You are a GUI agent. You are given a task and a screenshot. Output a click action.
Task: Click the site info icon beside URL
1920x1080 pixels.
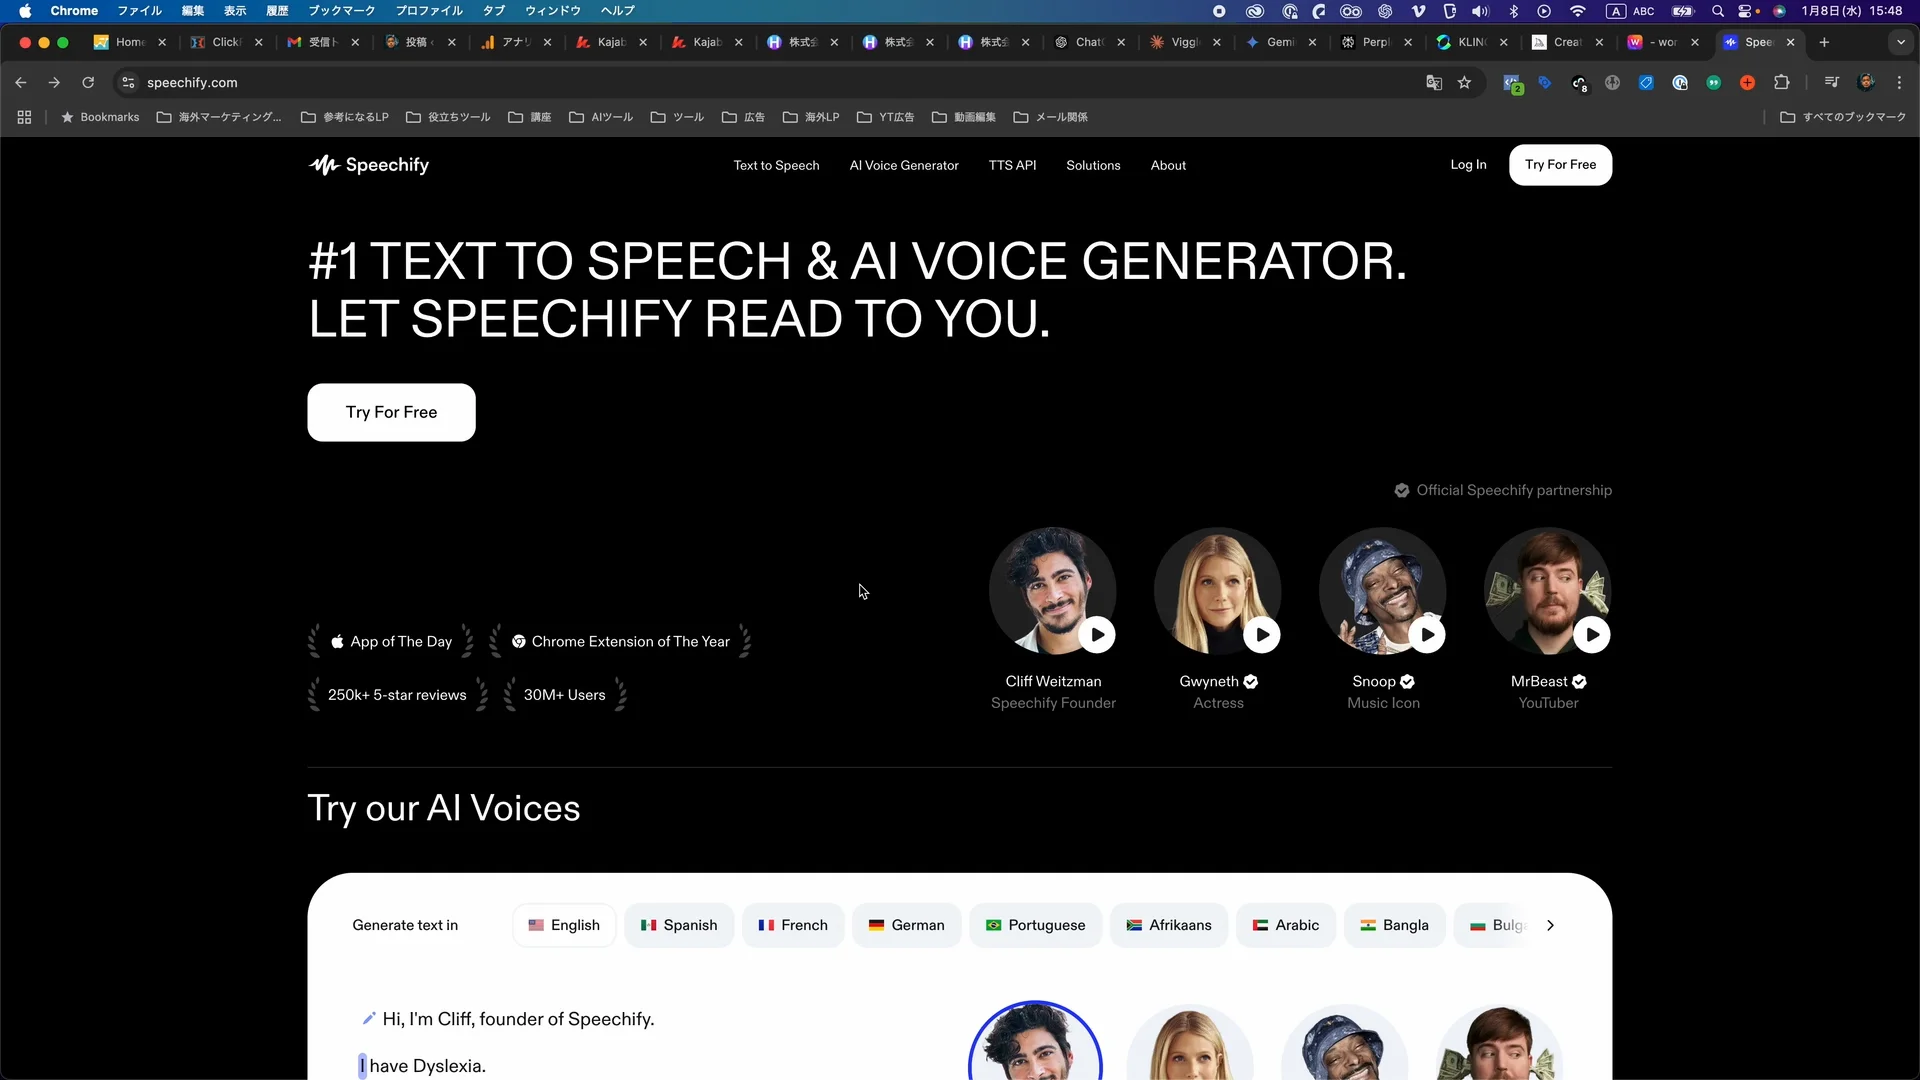[x=128, y=83]
